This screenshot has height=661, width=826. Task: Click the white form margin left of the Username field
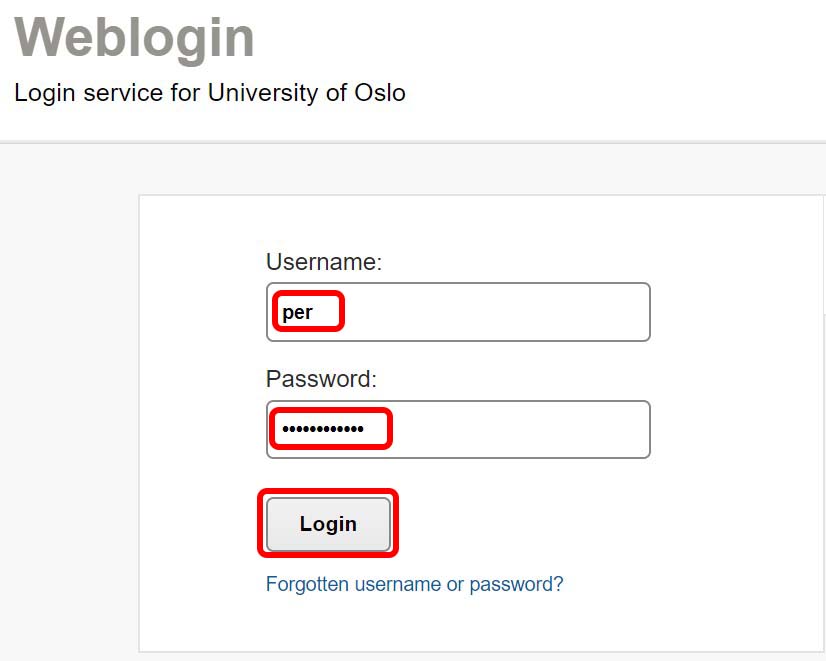point(200,312)
